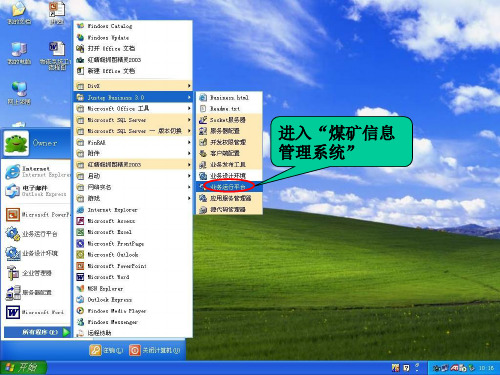
Task: Click the 所有程序 button
Action: [37, 332]
